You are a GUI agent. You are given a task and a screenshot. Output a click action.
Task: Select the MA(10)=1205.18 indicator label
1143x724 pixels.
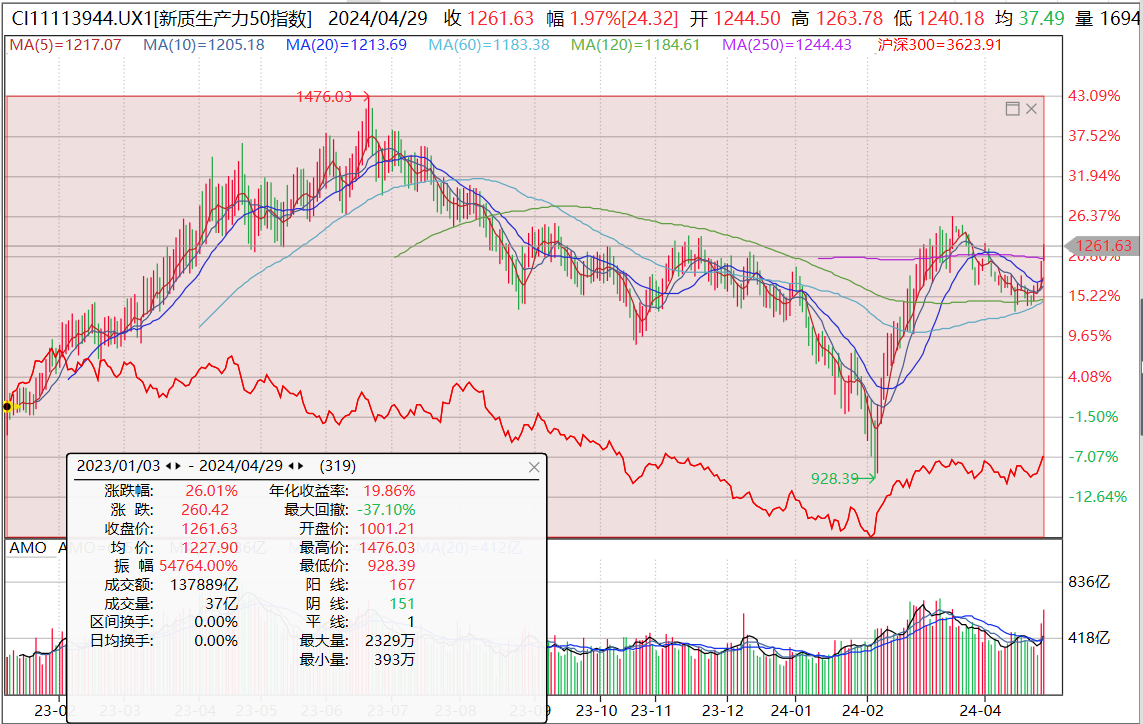[203, 44]
